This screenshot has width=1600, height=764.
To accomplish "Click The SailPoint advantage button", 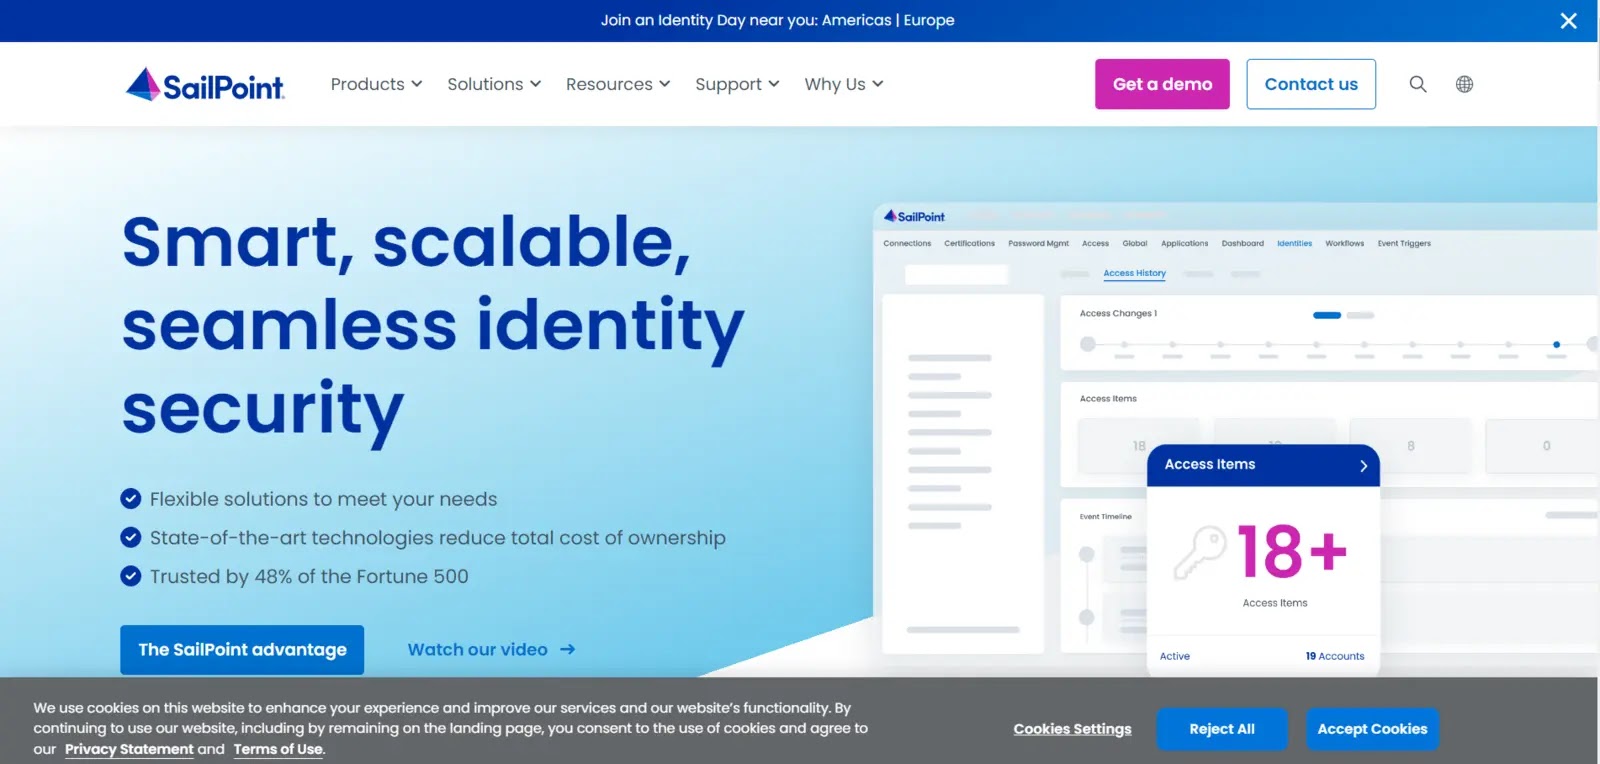I will 242,650.
